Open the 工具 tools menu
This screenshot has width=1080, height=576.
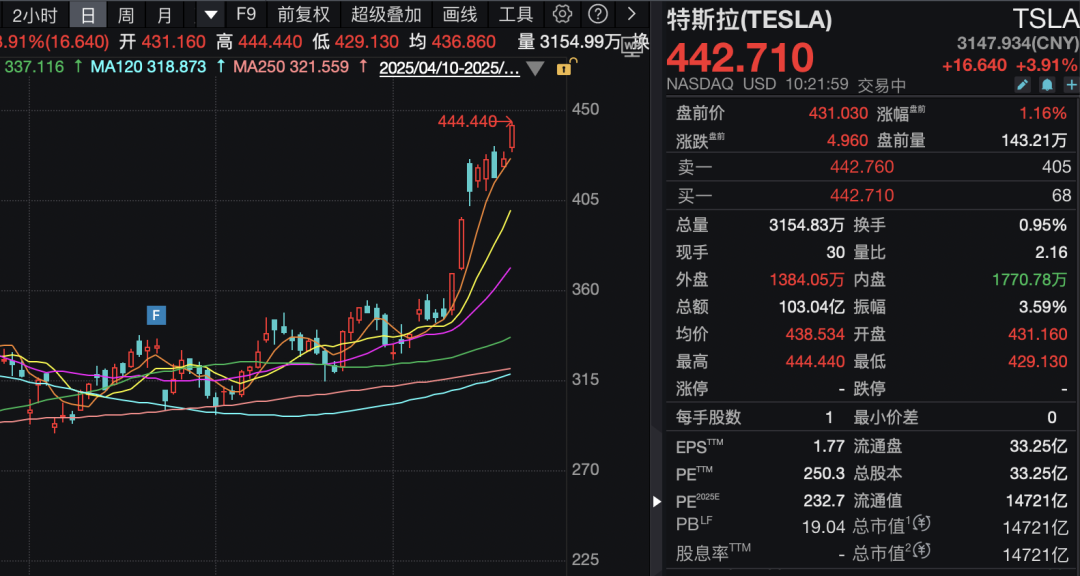[x=515, y=14]
